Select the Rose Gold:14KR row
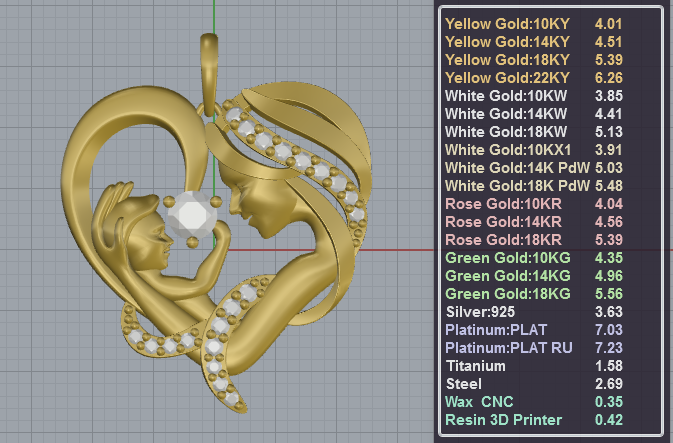Screen dimensions: 673x443 click(534, 222)
